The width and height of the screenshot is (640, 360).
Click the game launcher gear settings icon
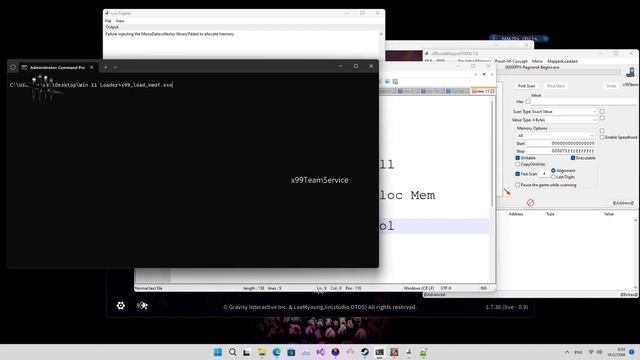point(120,305)
